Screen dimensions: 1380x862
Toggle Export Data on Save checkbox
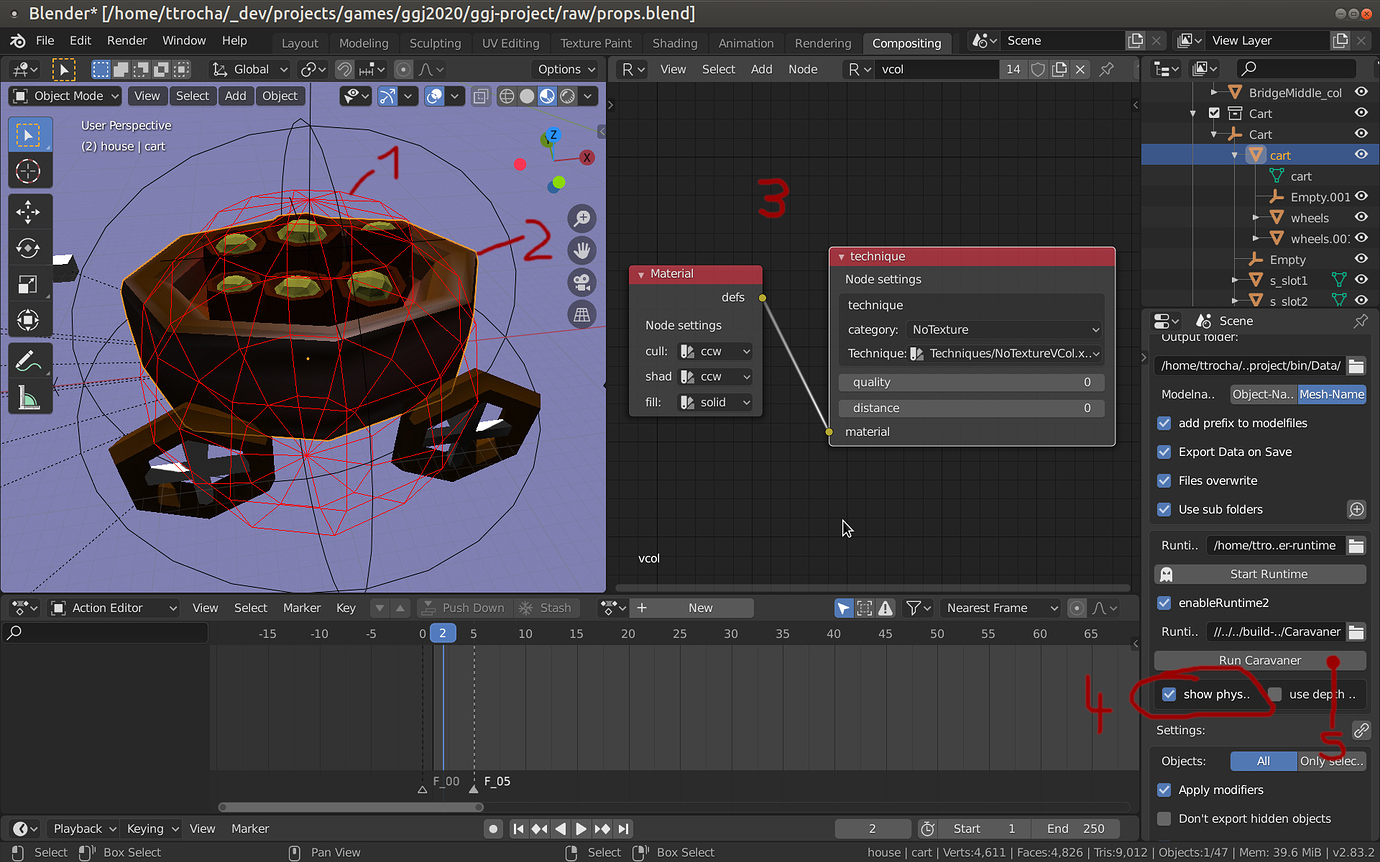tap(1164, 452)
